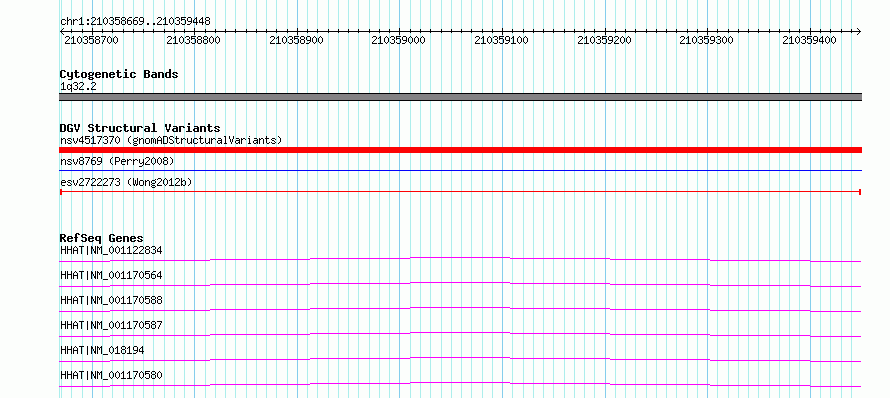Viewport: 890px width, 398px height.
Task: Select the HHAT|NM_001170564 transcript label
Action: click(x=111, y=275)
